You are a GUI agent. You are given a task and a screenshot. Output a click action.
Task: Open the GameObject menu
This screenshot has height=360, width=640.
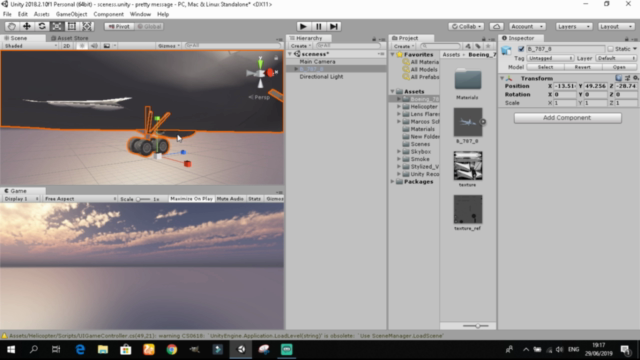click(71, 14)
